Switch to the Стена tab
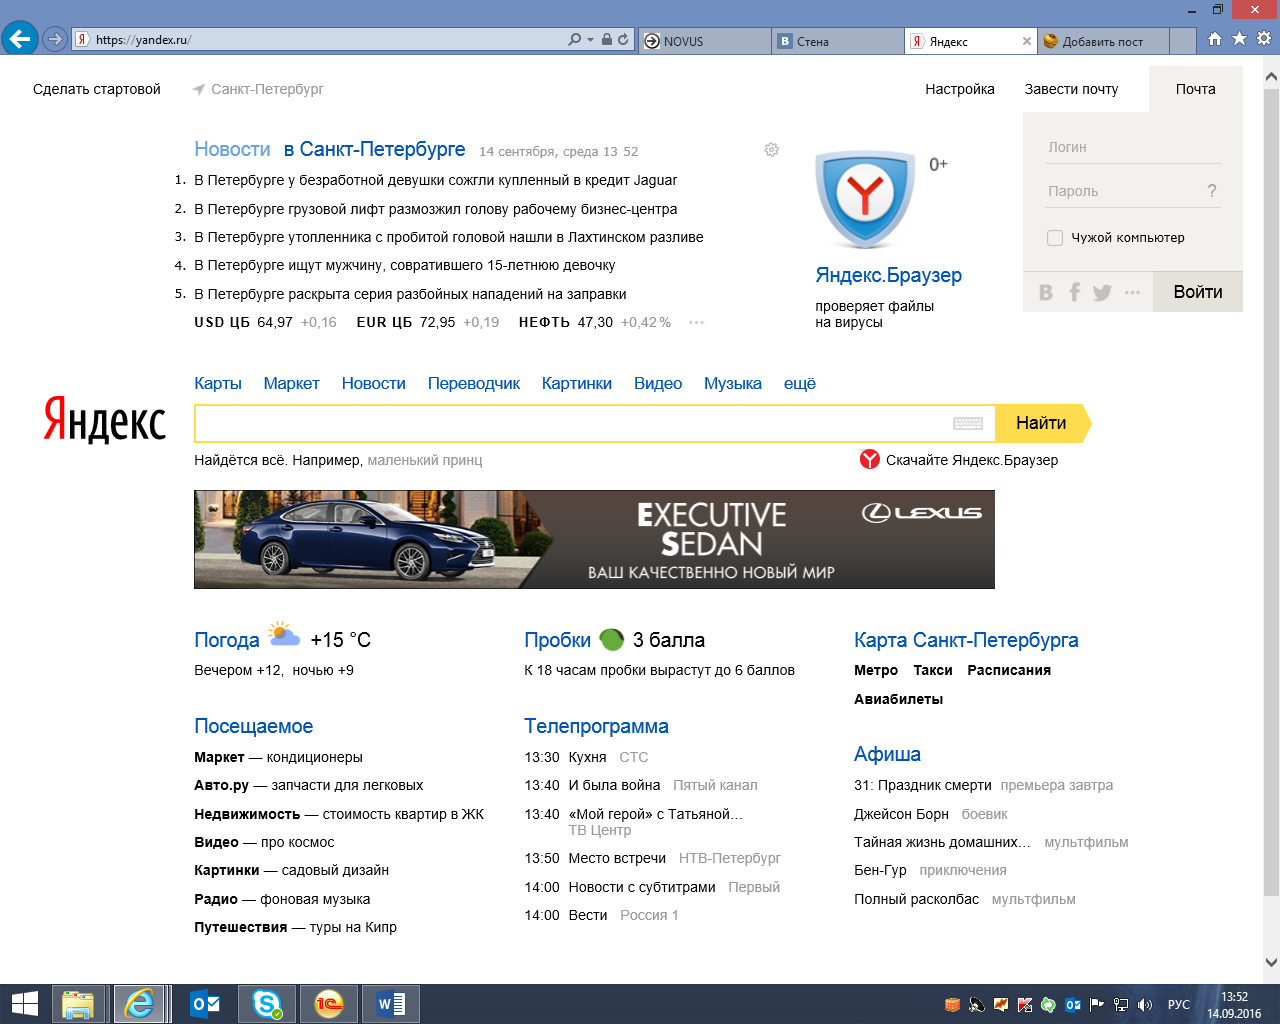The width and height of the screenshot is (1280, 1024). point(838,41)
